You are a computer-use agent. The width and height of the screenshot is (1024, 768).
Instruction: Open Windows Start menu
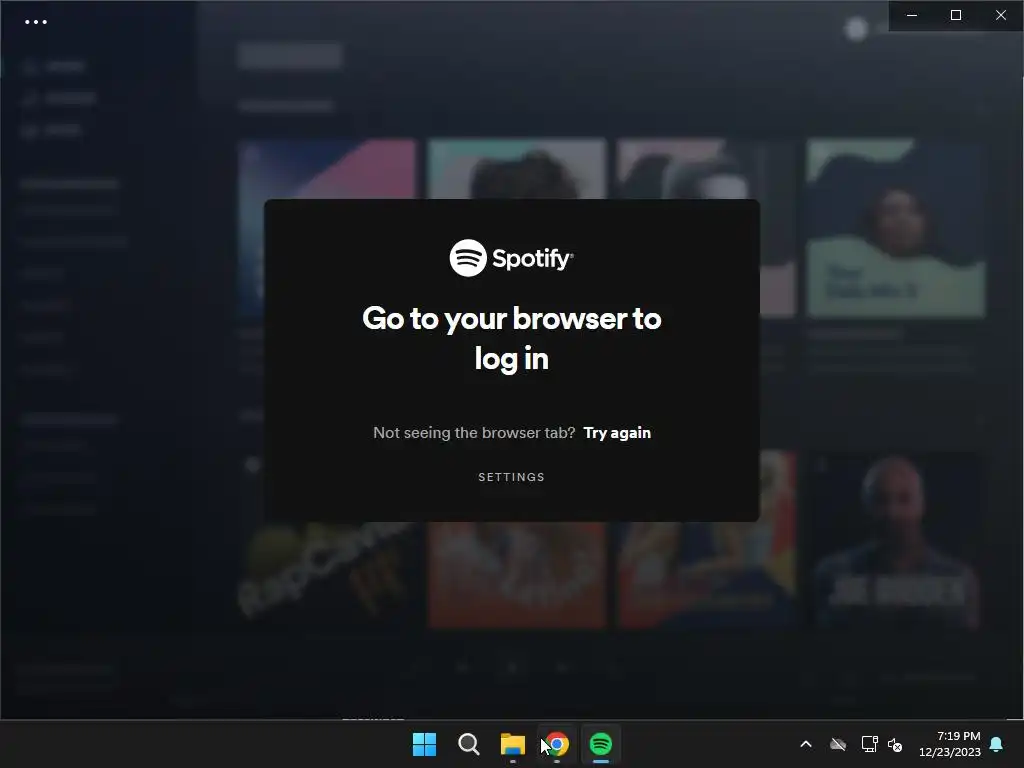pos(424,744)
